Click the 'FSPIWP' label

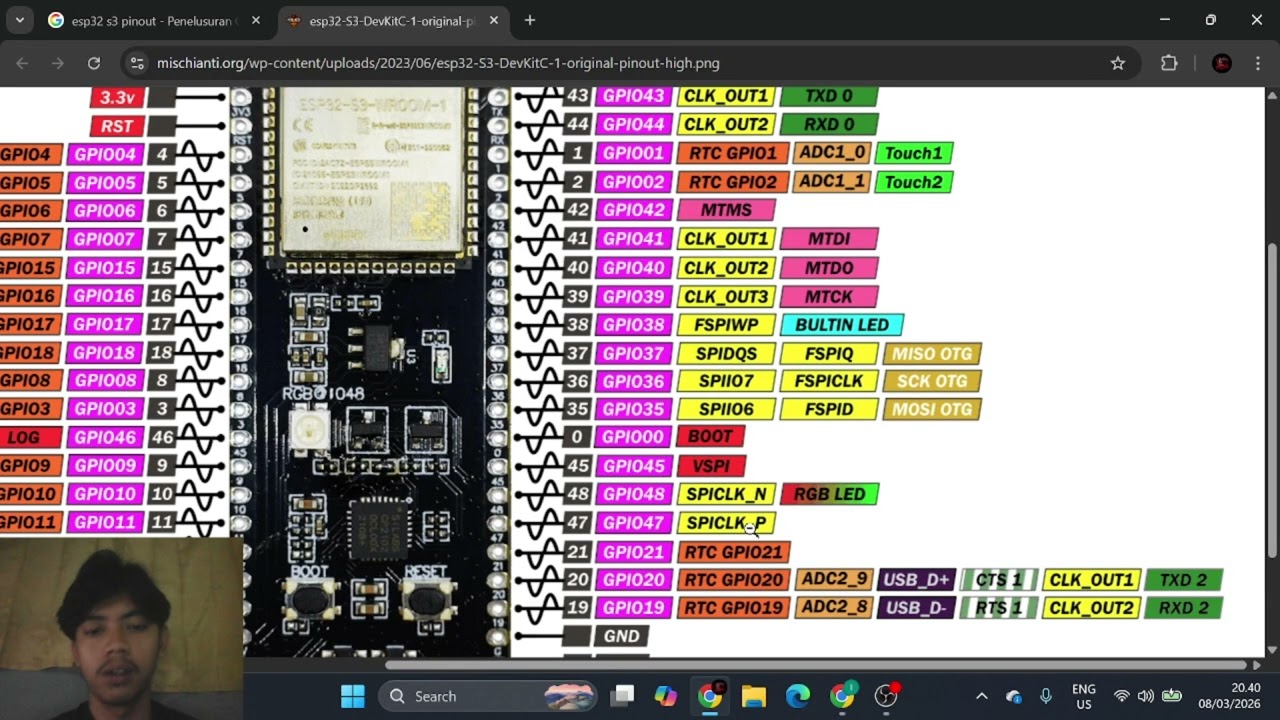point(727,325)
